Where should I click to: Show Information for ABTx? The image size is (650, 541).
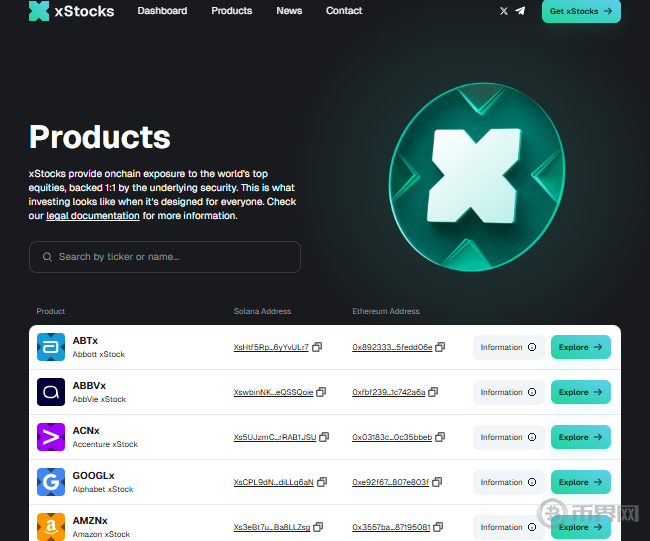tap(508, 347)
